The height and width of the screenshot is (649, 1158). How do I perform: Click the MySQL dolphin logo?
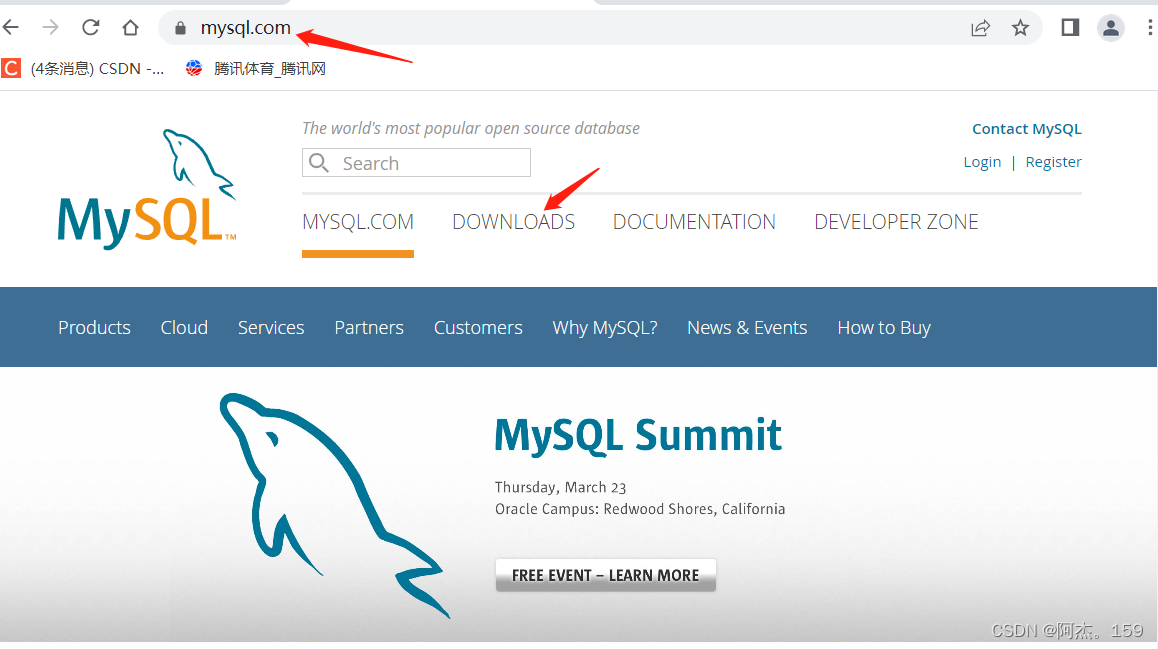(147, 189)
